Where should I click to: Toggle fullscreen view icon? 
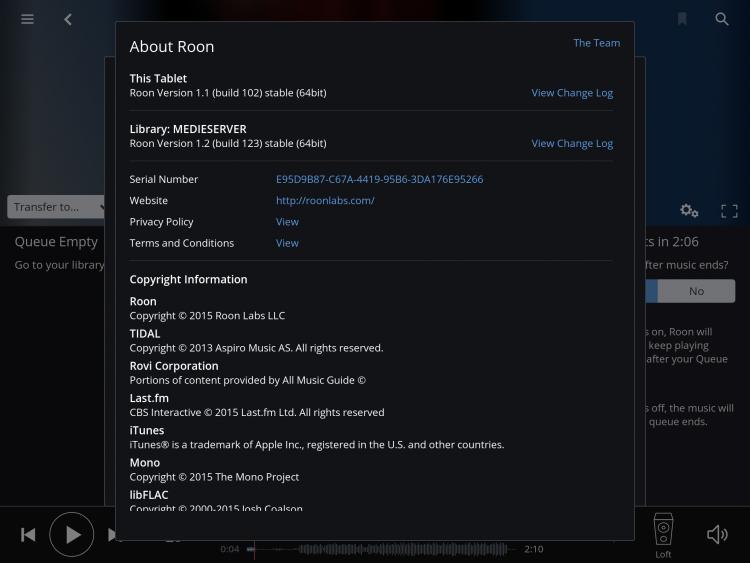[x=729, y=211]
